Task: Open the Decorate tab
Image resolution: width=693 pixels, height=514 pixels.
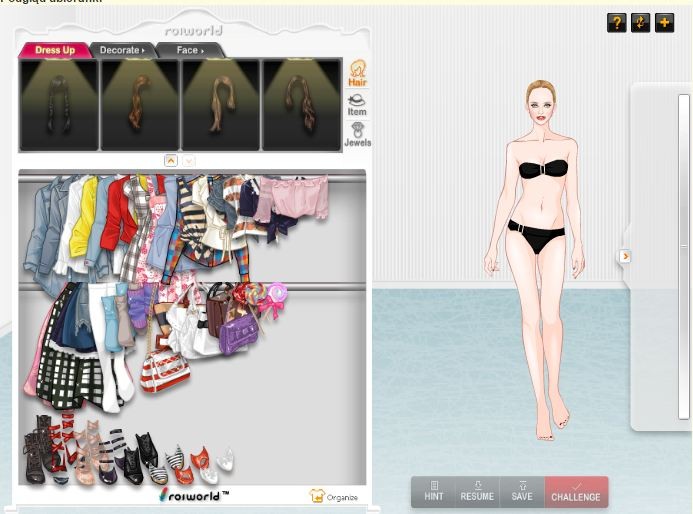Action: coord(121,50)
